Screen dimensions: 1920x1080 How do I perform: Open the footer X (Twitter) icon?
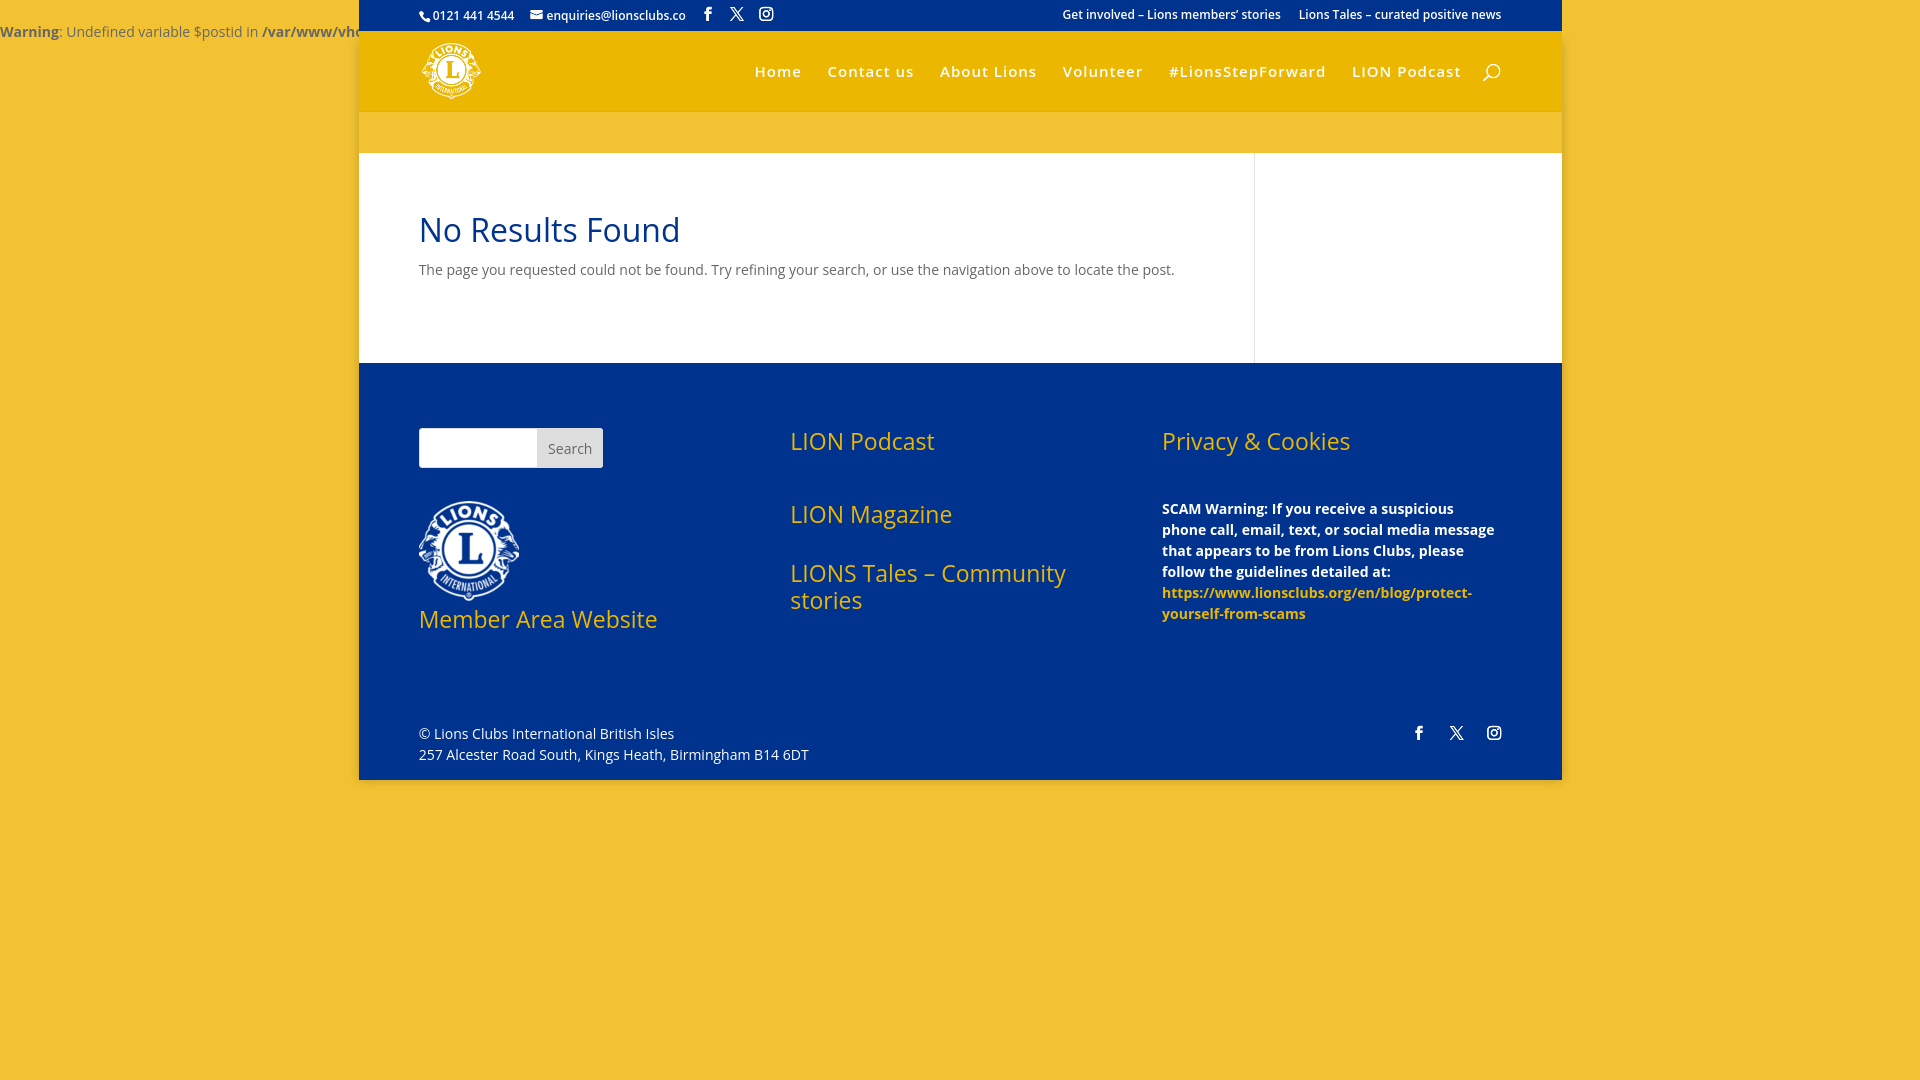1456,733
